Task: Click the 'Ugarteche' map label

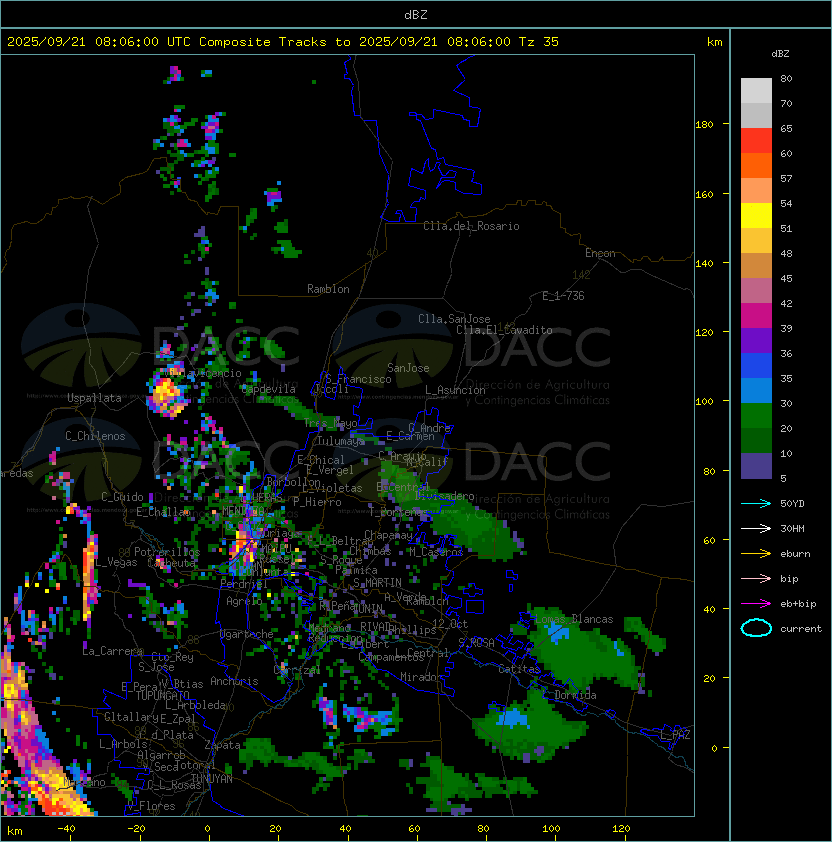Action: (247, 634)
